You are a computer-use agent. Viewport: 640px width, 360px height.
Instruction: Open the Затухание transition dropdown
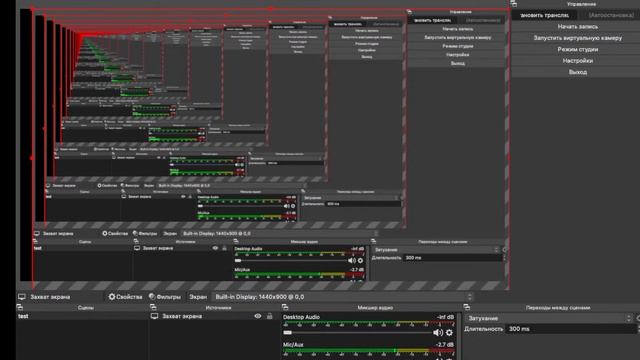[548, 318]
